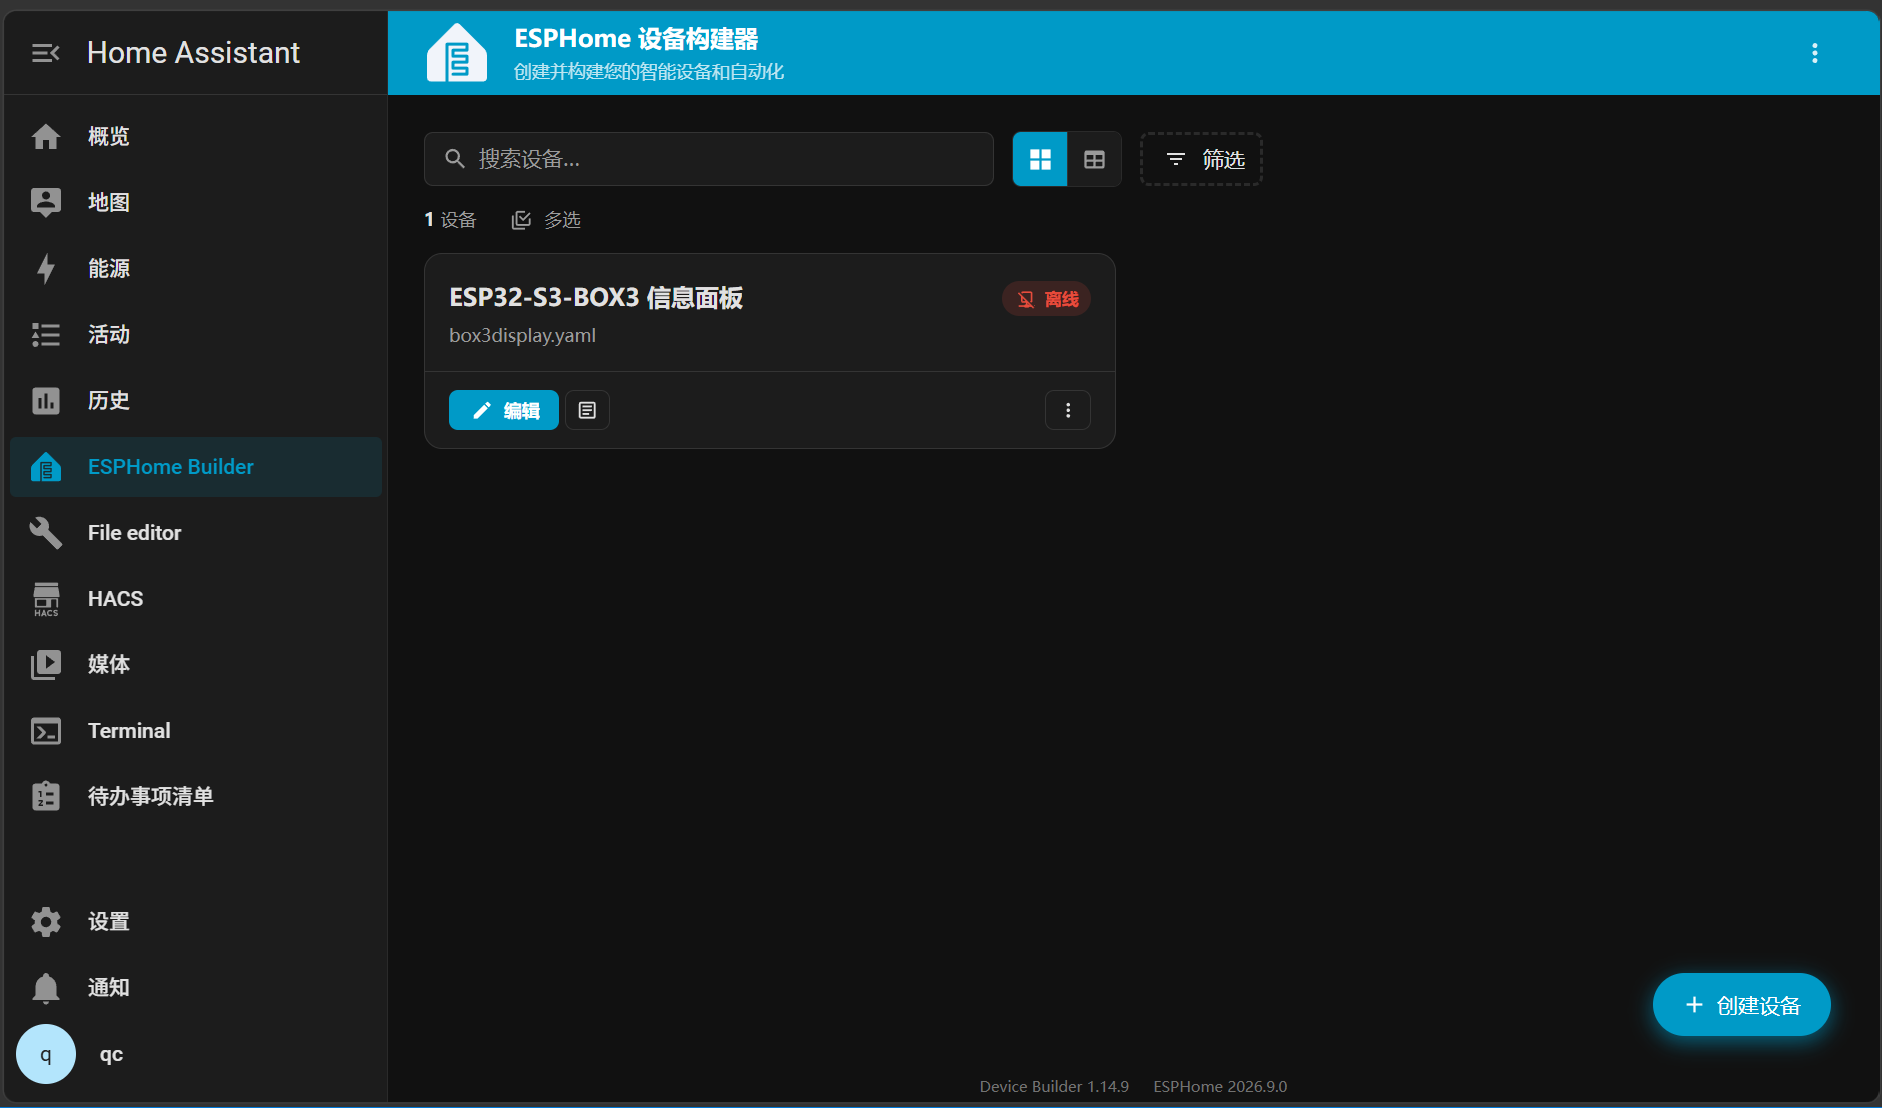This screenshot has width=1882, height=1108.
Task: Click the clipboard icon for 待办事项清单
Action: coord(46,797)
